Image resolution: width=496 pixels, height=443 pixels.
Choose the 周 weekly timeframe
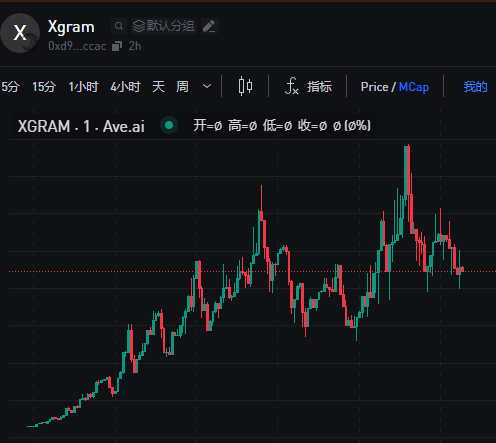pos(182,87)
